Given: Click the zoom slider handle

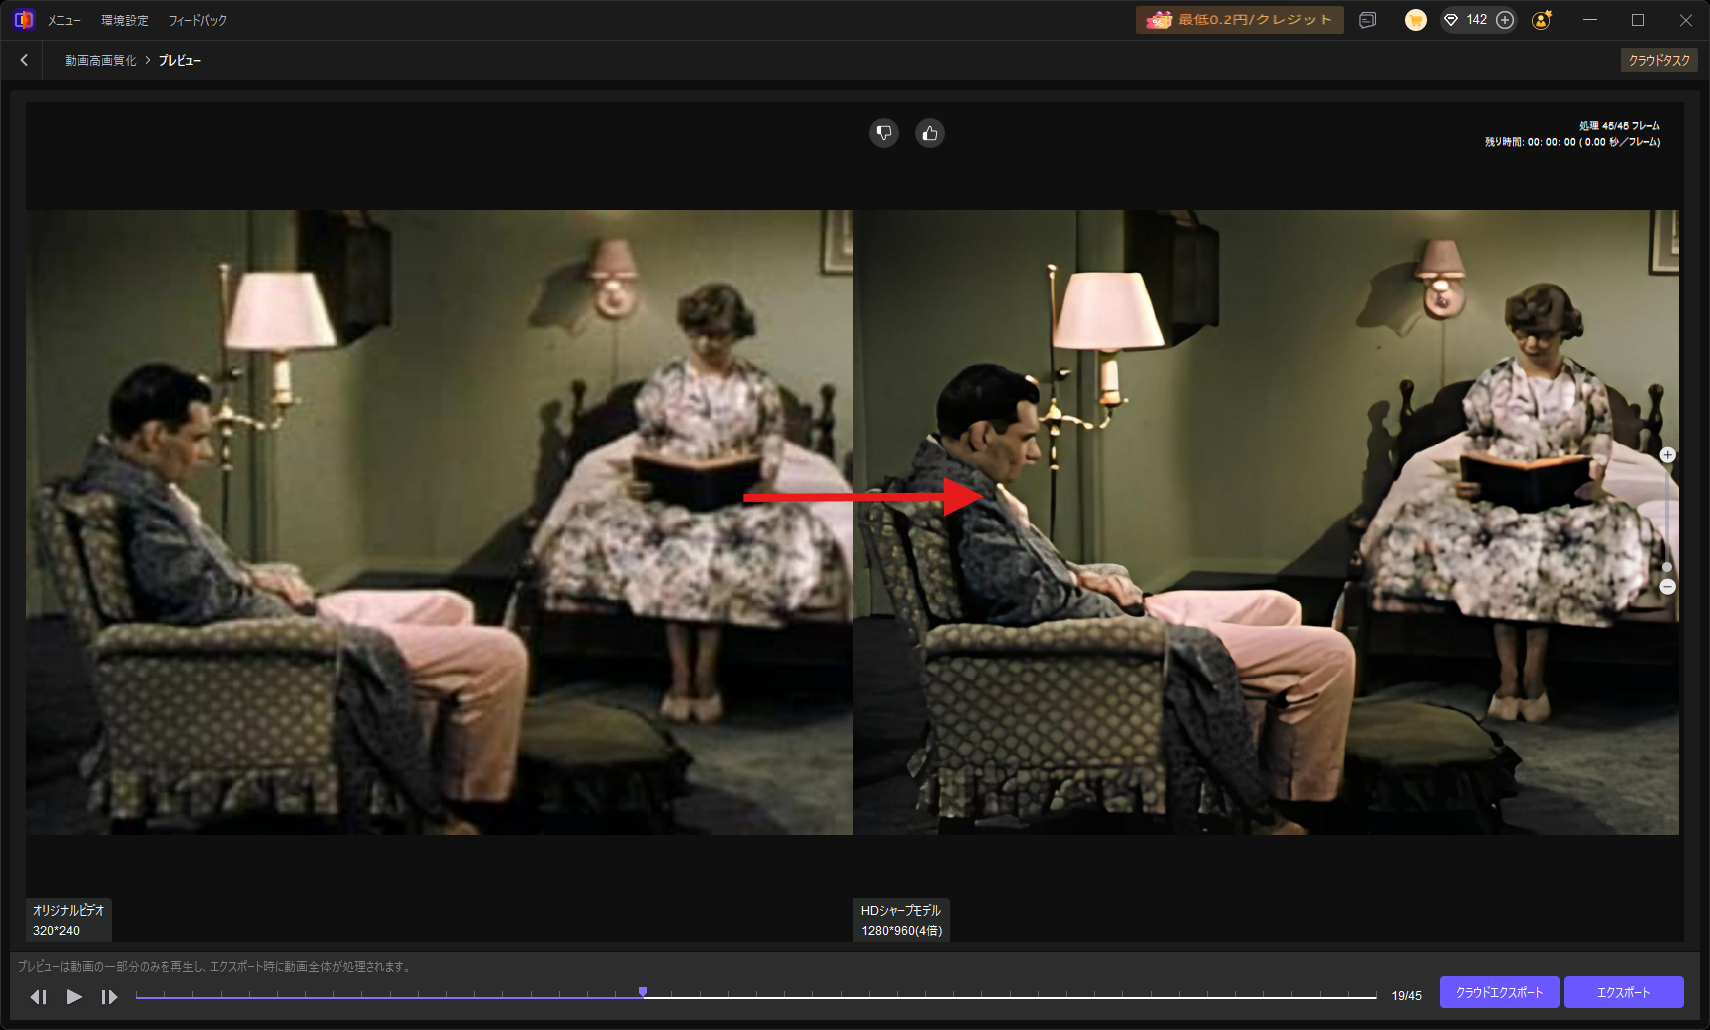Looking at the screenshot, I should click(x=1667, y=567).
